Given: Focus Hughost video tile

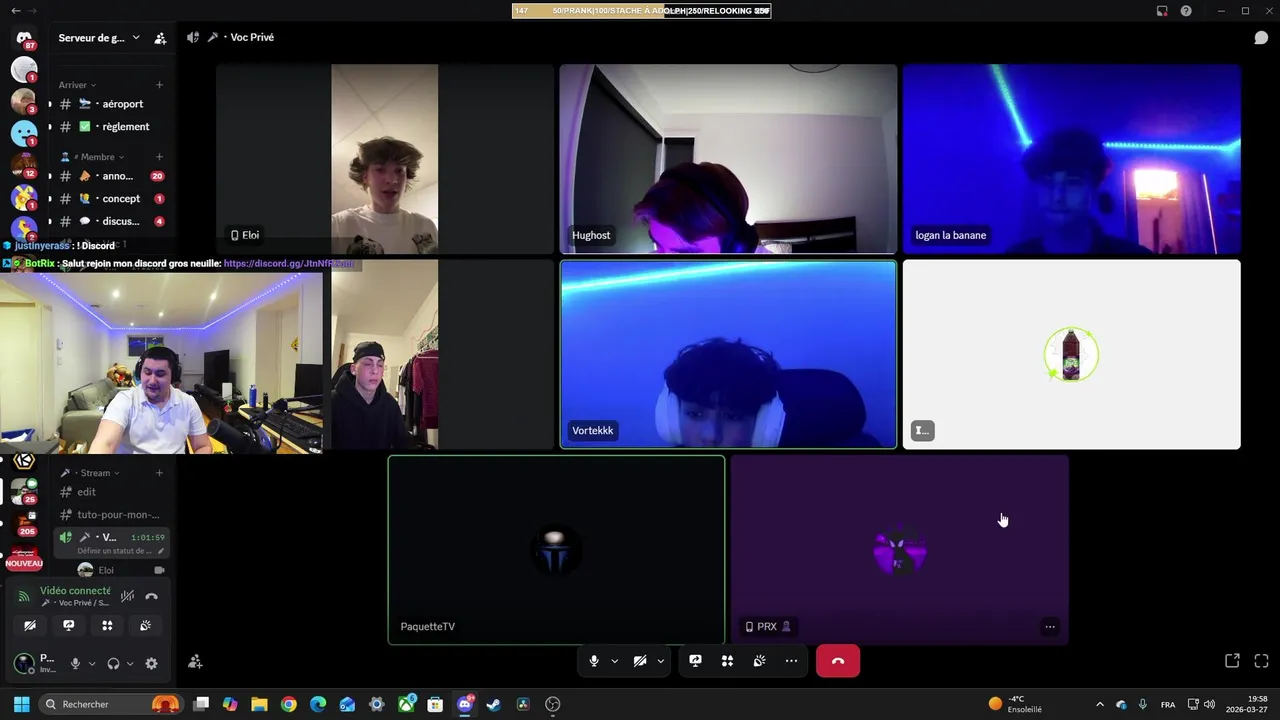Looking at the screenshot, I should [x=728, y=159].
